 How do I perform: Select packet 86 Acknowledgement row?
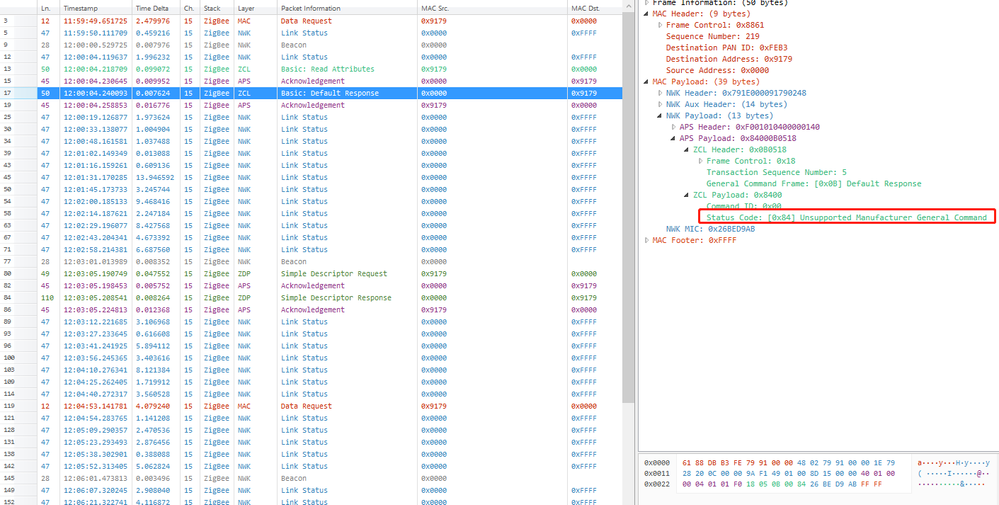click(311, 309)
